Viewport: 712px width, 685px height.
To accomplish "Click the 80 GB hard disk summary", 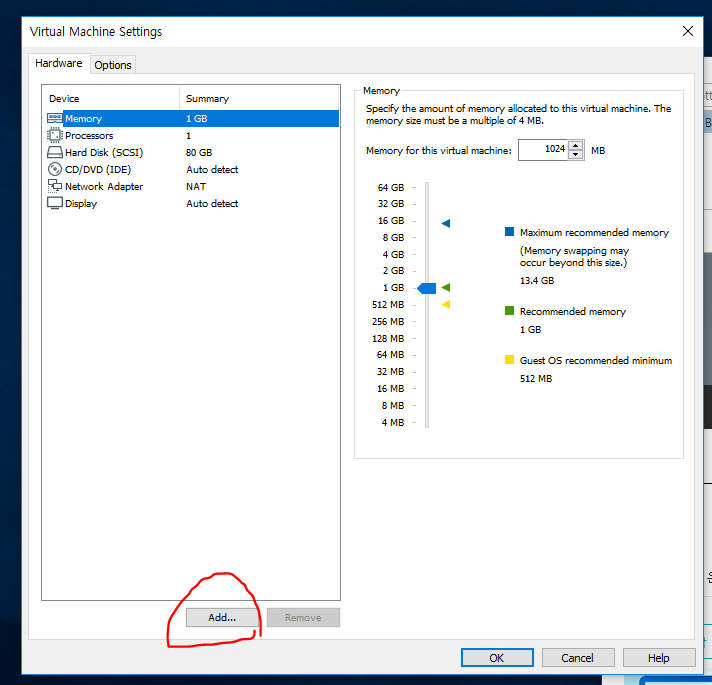I will (199, 153).
